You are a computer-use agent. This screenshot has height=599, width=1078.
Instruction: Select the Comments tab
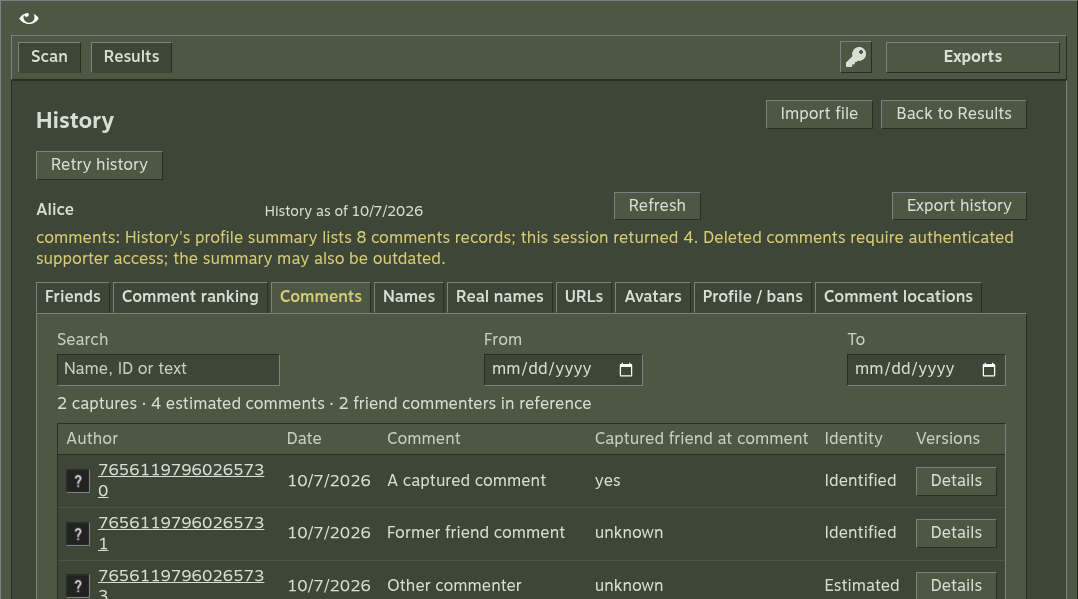point(320,297)
